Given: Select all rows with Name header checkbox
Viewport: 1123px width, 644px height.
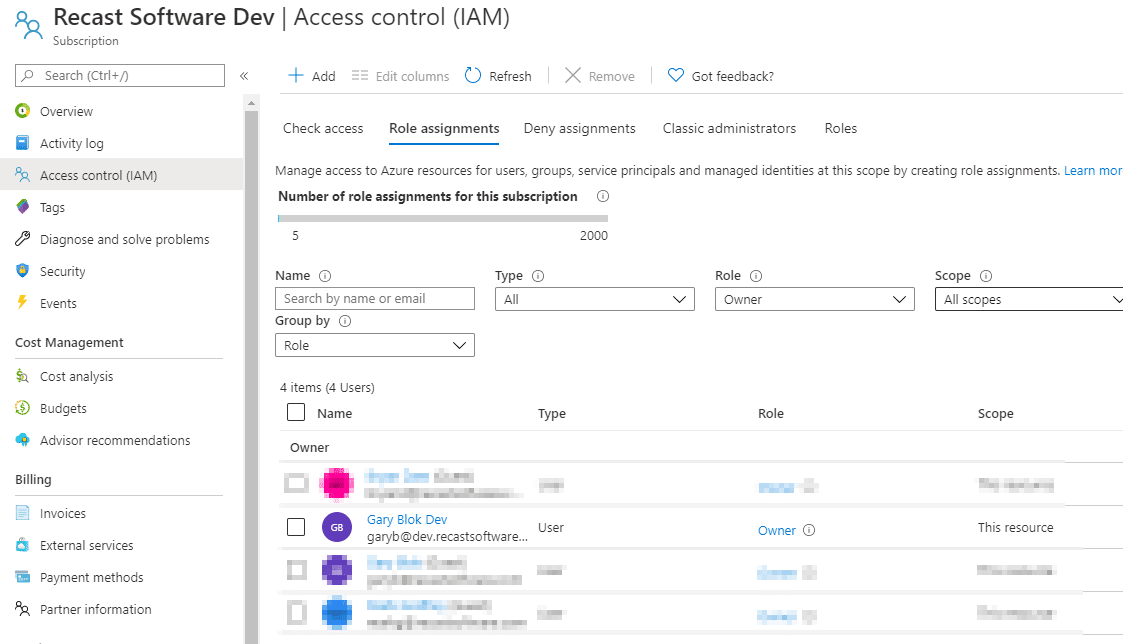Looking at the screenshot, I should coord(296,412).
